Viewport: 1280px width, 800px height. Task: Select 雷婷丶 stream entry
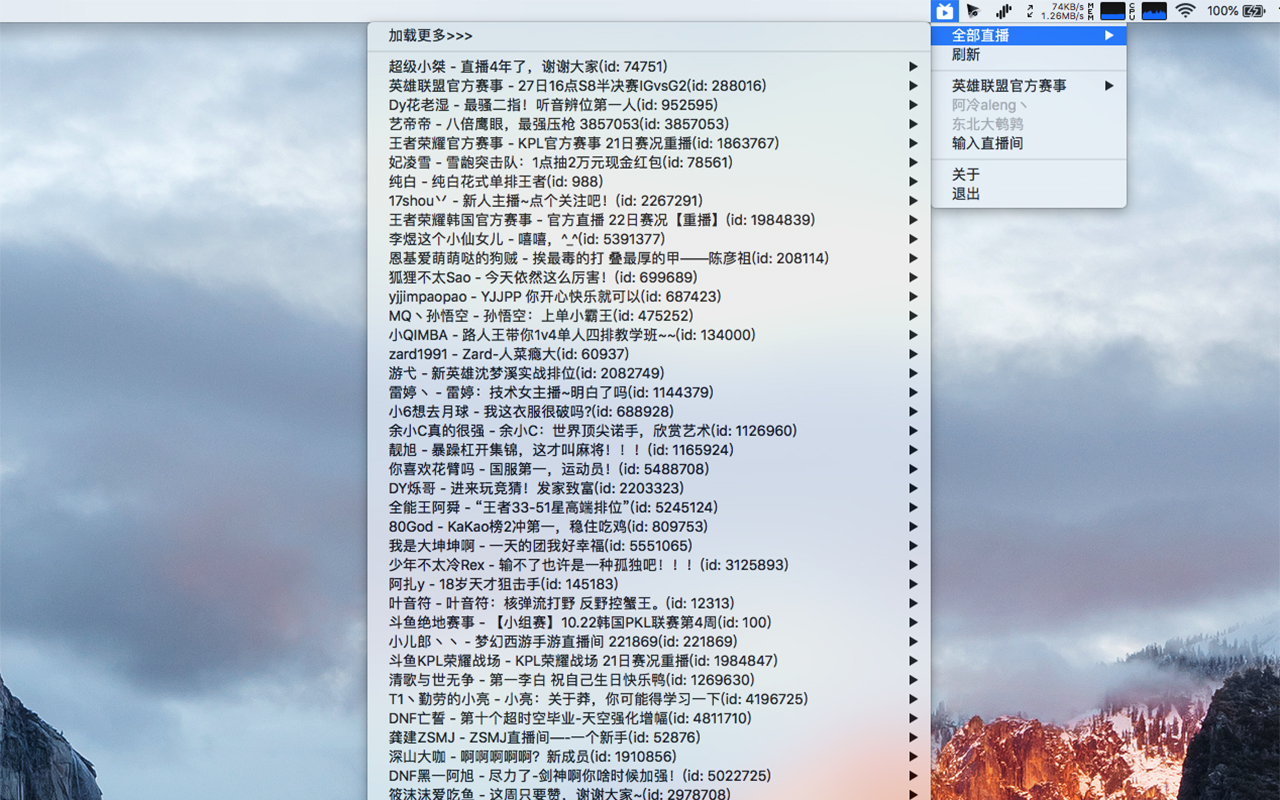tap(649, 393)
